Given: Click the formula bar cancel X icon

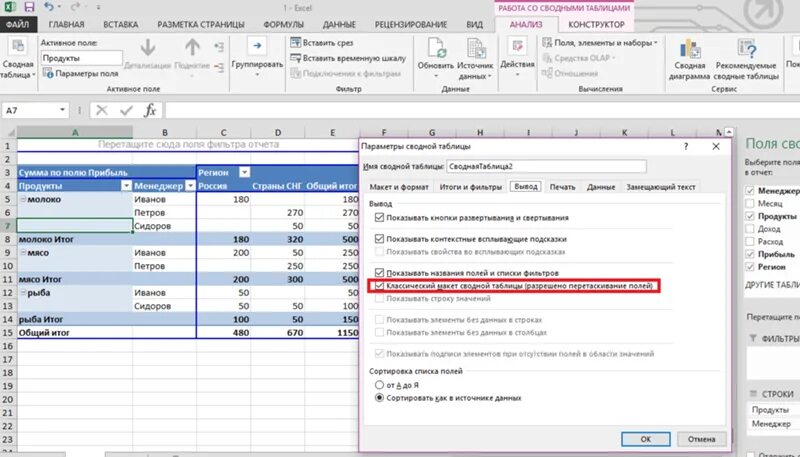Looking at the screenshot, I should click(102, 110).
